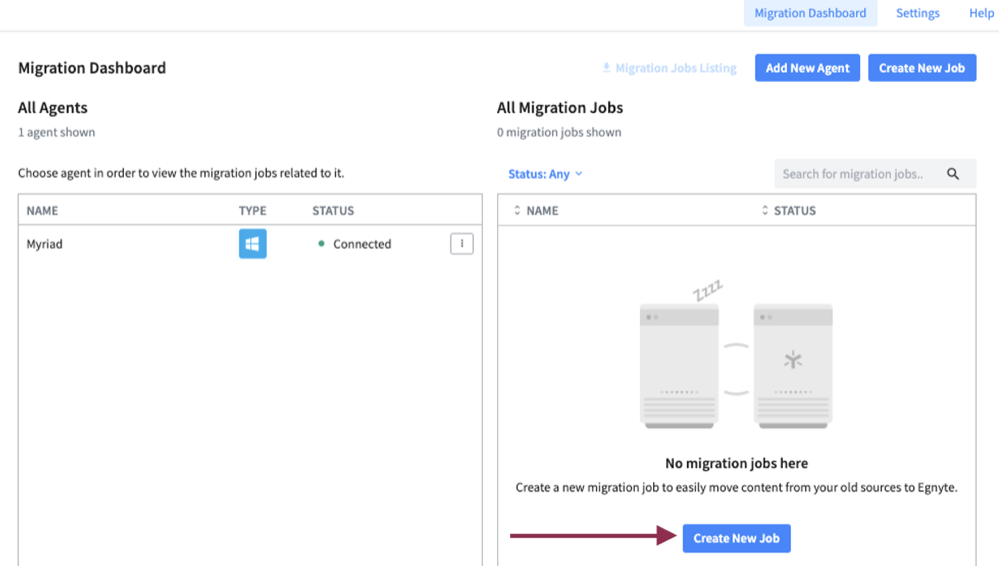999x566 pixels.
Task: Click the Migration Jobs Listing download link
Action: click(669, 68)
